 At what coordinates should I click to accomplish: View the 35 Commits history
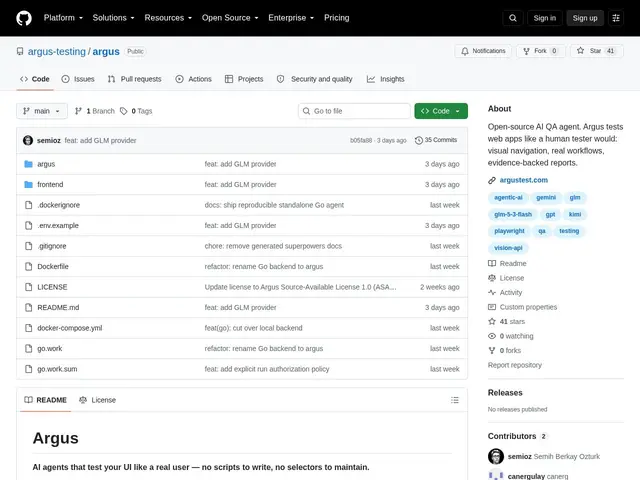[436, 140]
